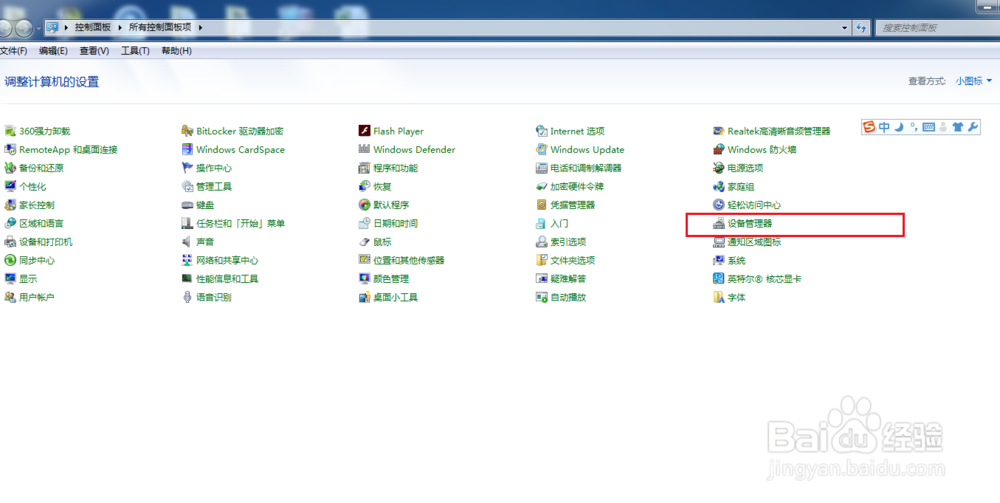Open the 编辑(E) menu
The image size is (1000, 503).
pyautogui.click(x=53, y=51)
